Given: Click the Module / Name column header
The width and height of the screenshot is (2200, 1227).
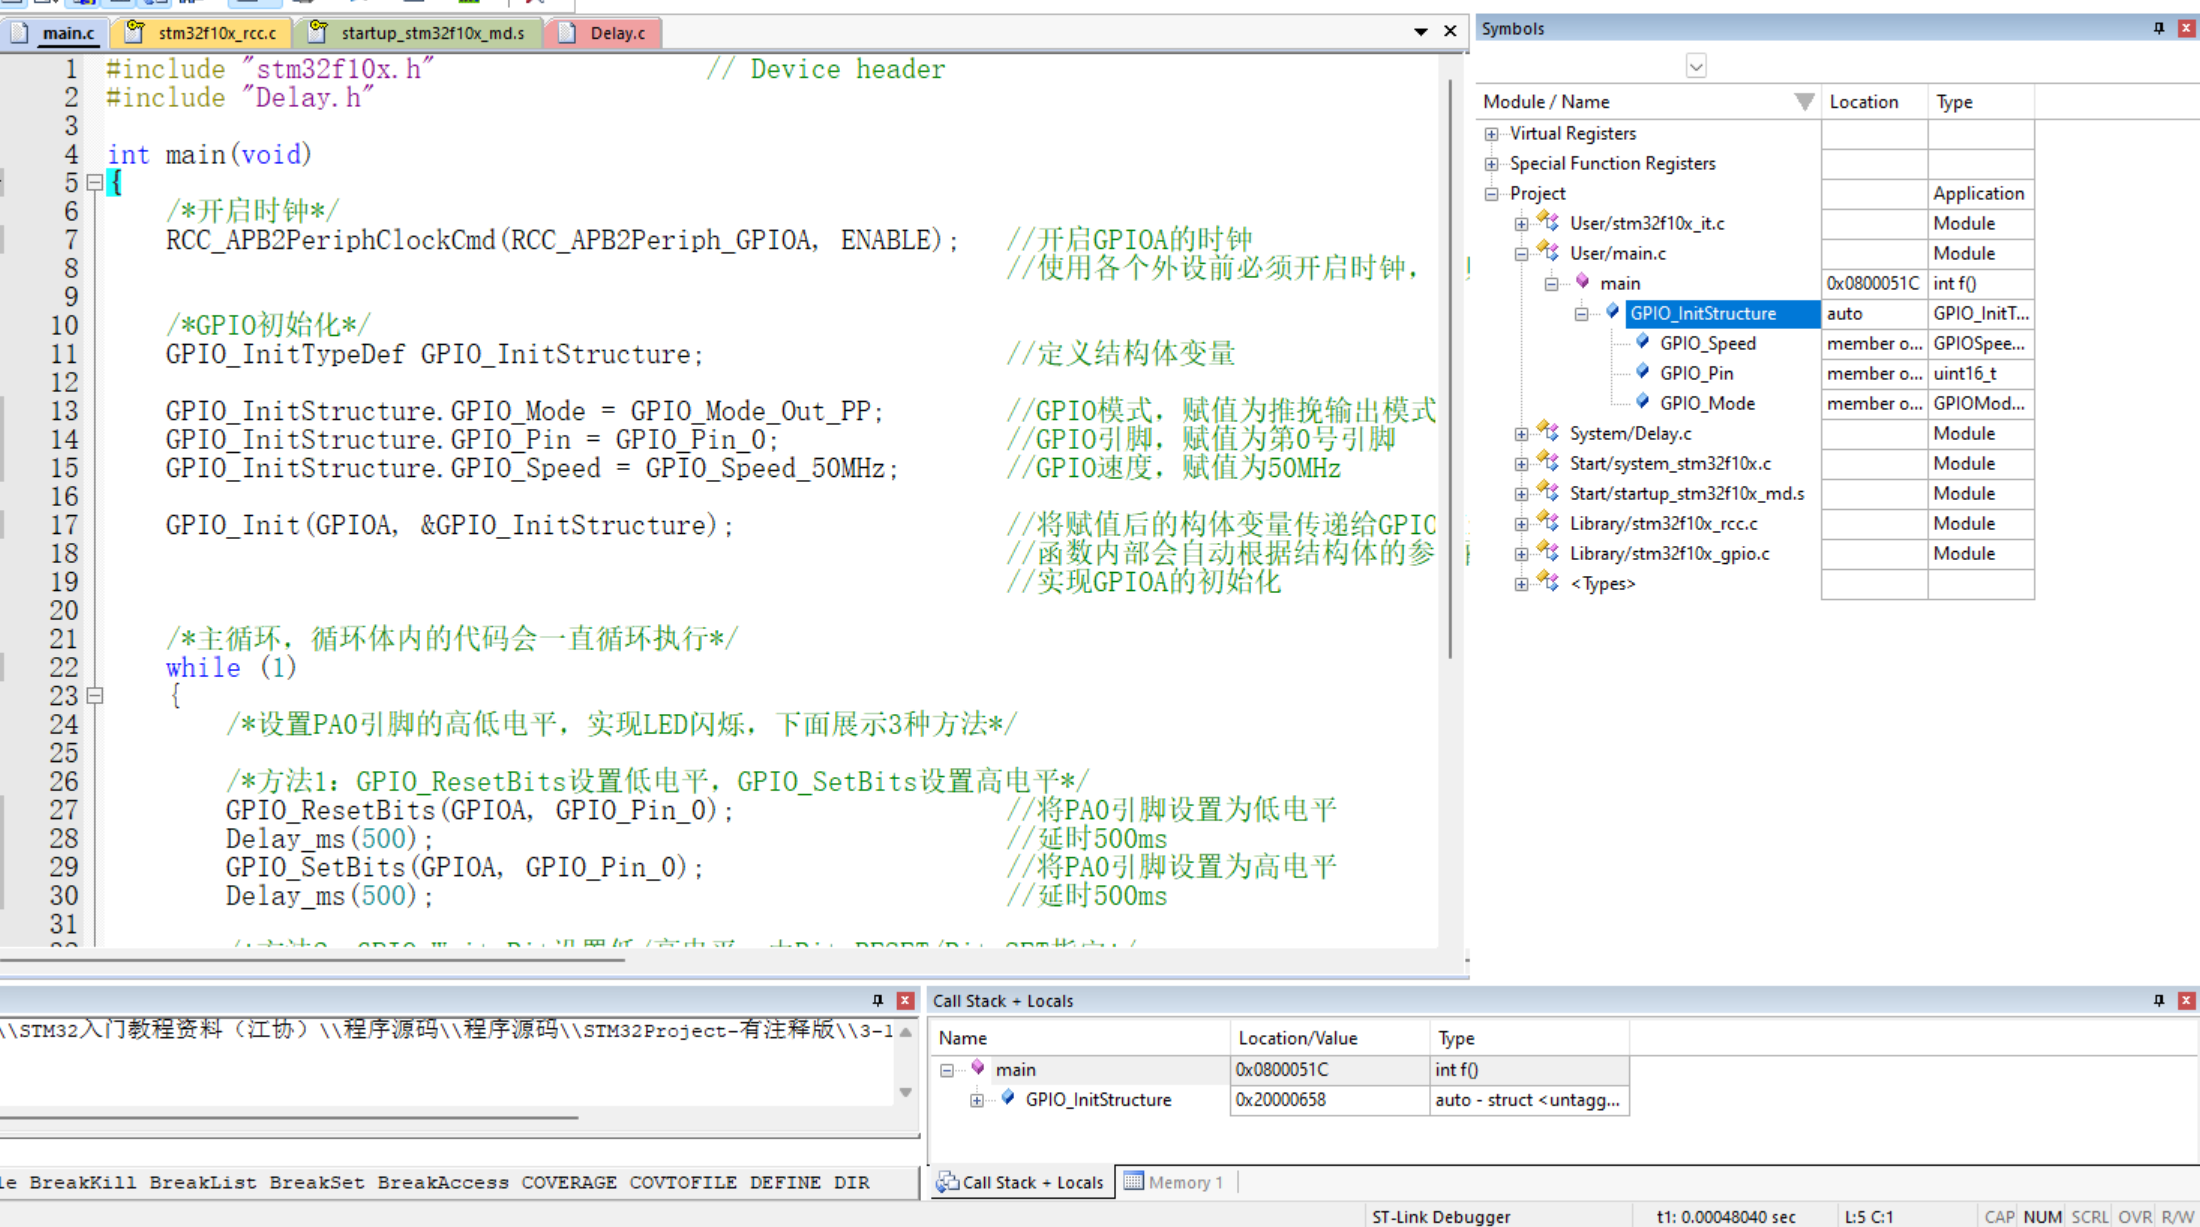Looking at the screenshot, I should click(1648, 102).
